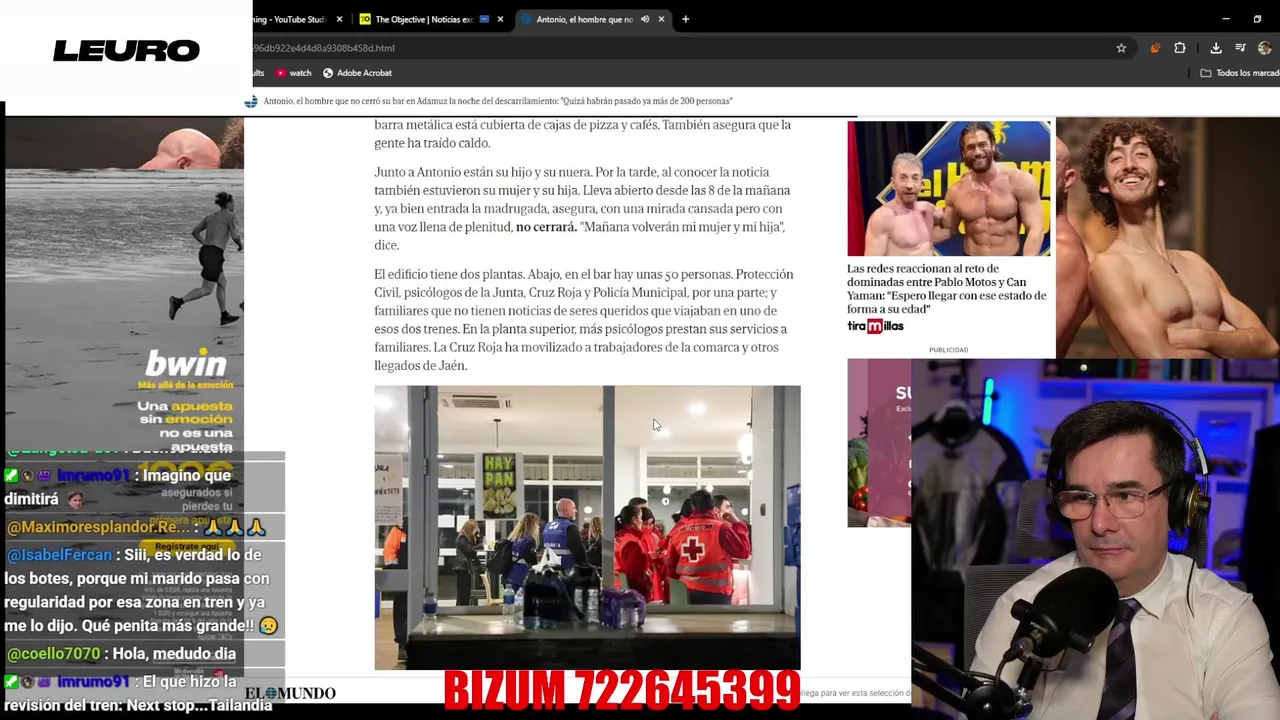
Task: Click the El Mundo logo at page bottom
Action: click(290, 693)
